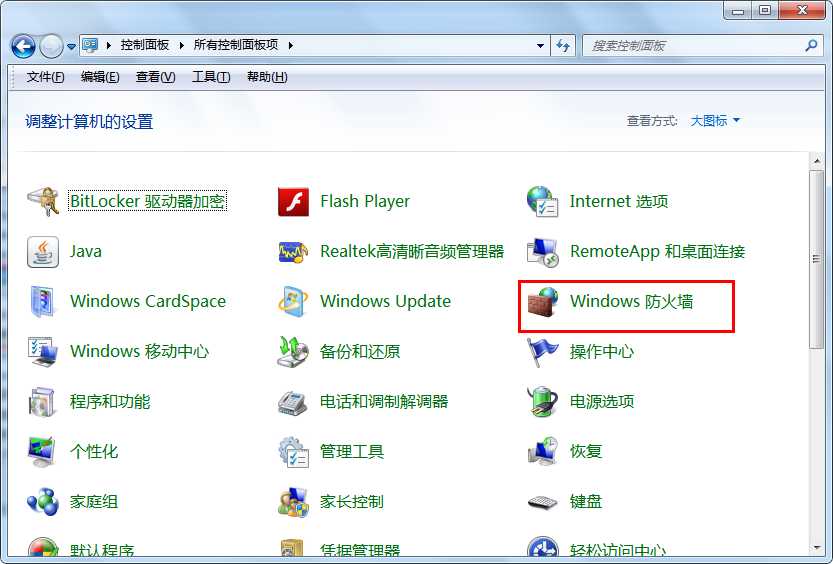The image size is (833, 564).
Task: Open the 程序和功能 icon
Action: pos(43,402)
